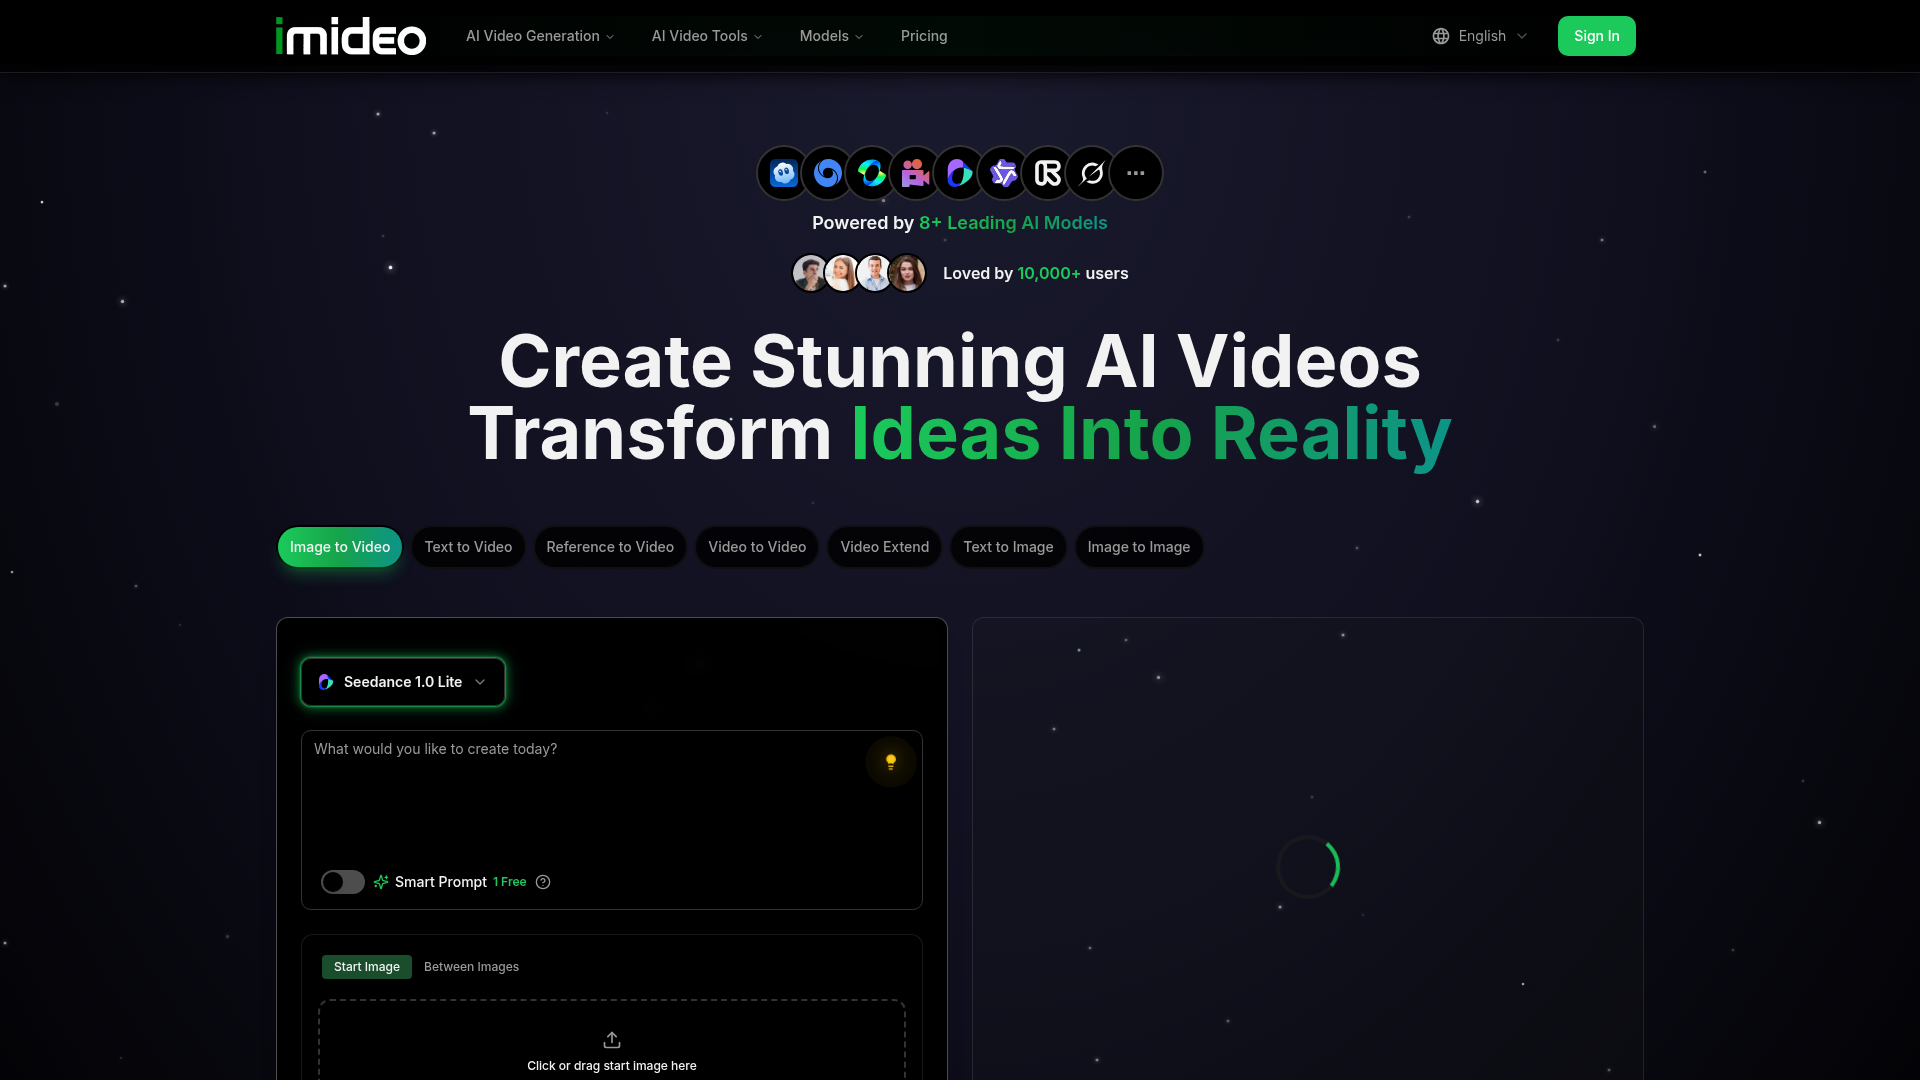Open the AI Video Generation menu

(540, 36)
